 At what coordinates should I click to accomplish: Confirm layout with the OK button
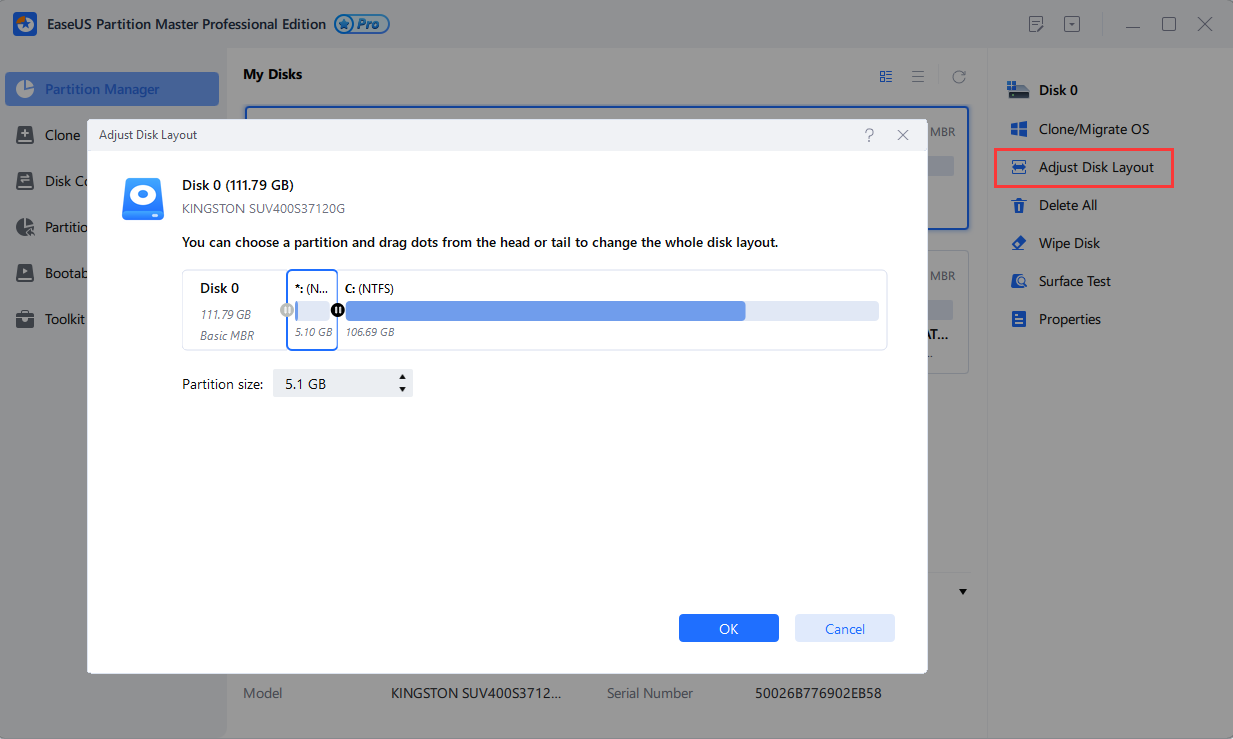[x=728, y=628]
